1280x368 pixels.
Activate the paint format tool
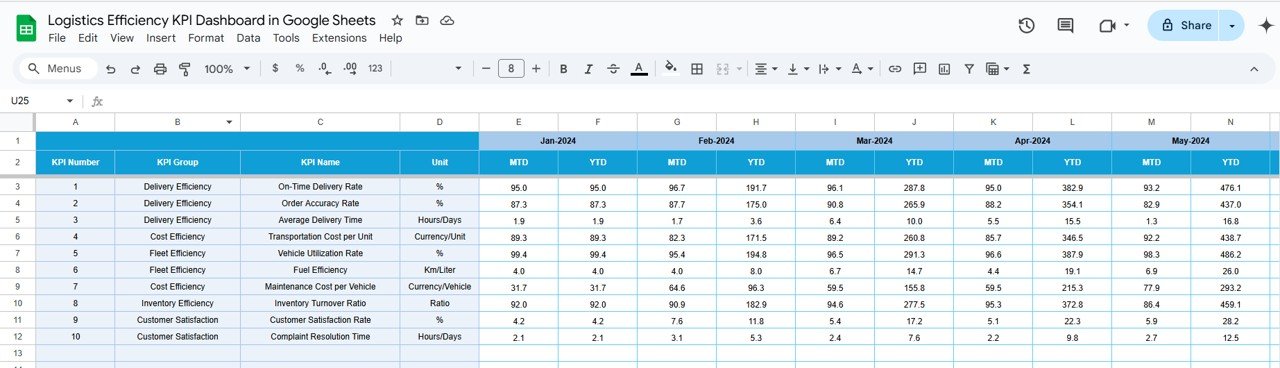click(x=184, y=69)
